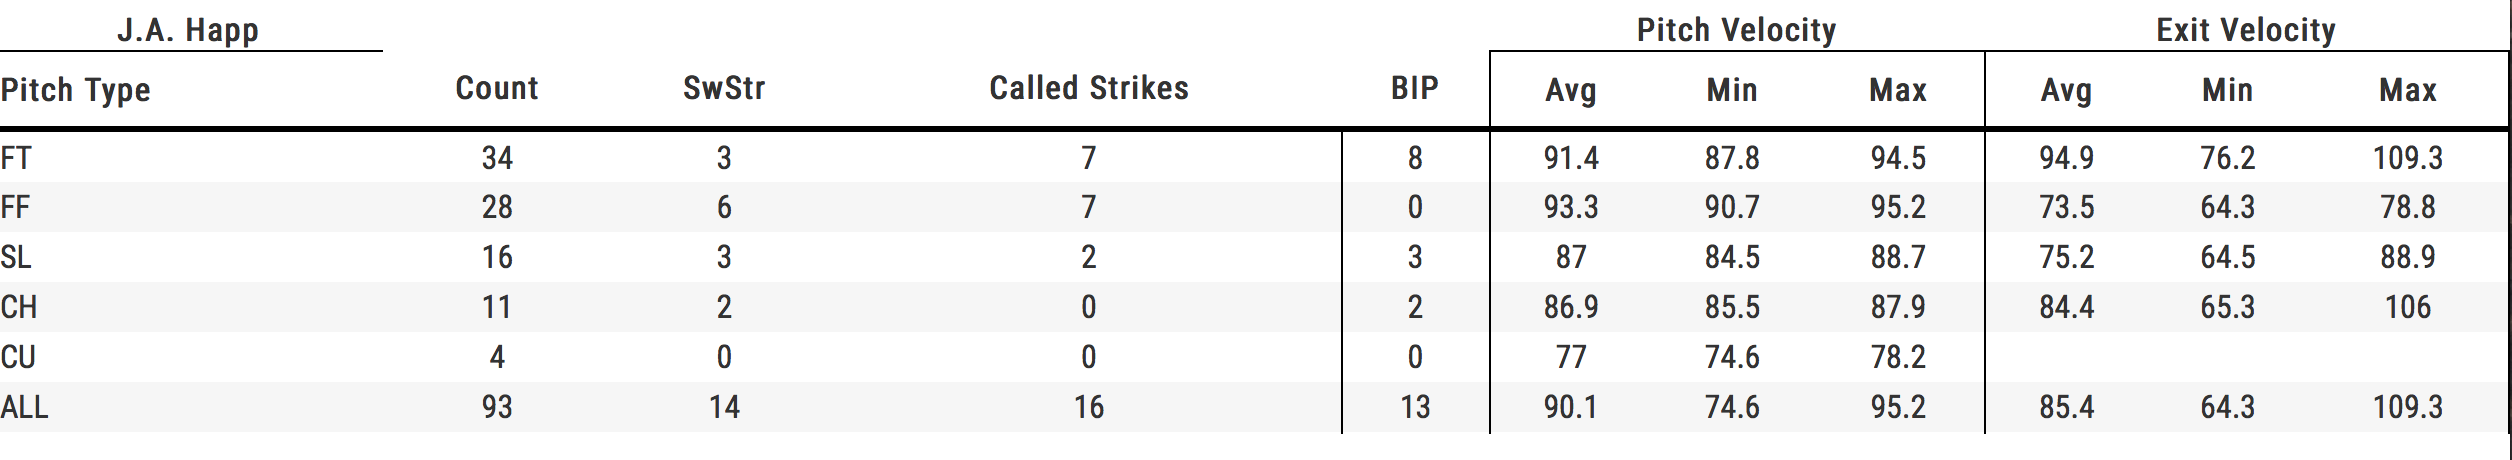Select the total pitch count value 93
The image size is (2512, 460).
tap(497, 407)
